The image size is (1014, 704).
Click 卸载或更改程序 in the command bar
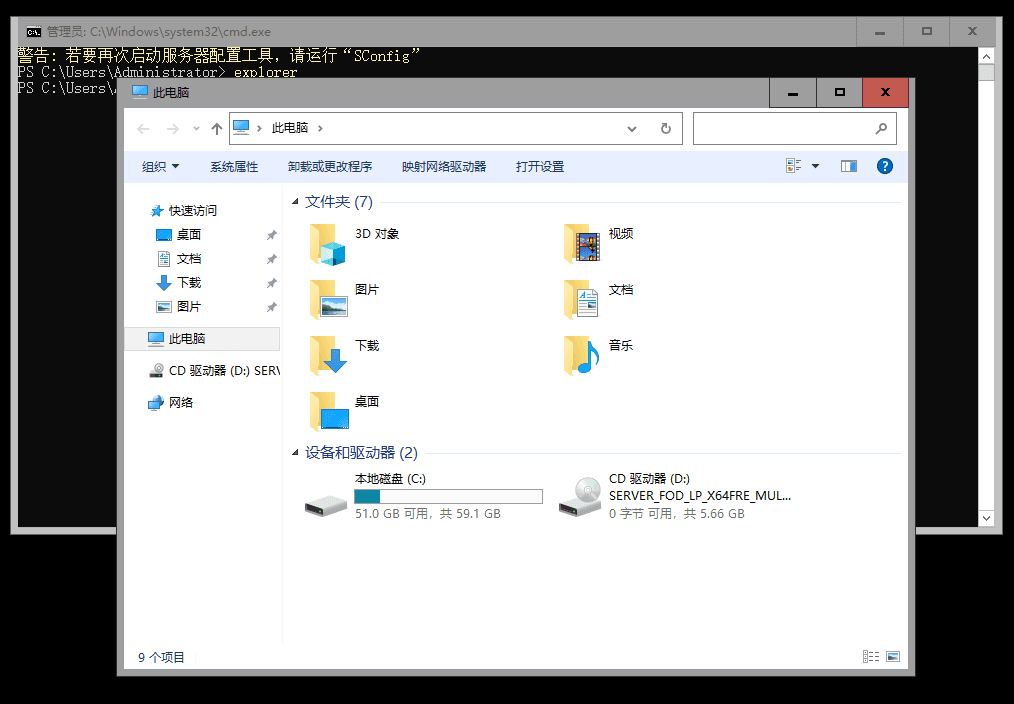(330, 167)
